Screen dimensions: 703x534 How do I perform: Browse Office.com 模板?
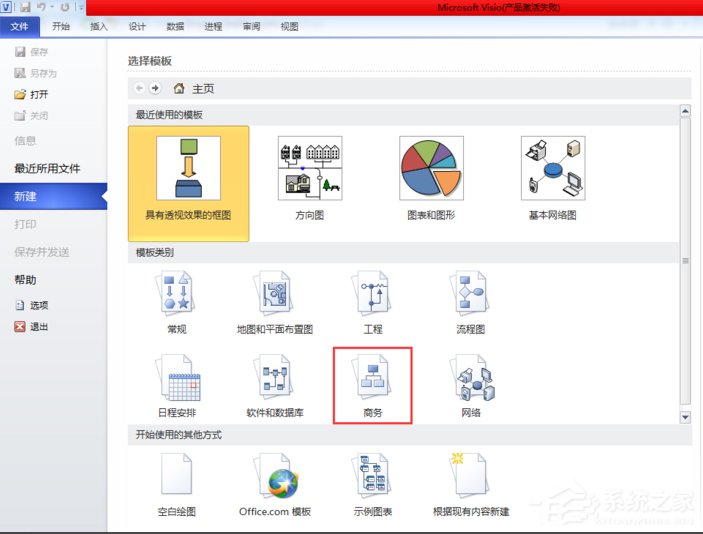pyautogui.click(x=275, y=484)
